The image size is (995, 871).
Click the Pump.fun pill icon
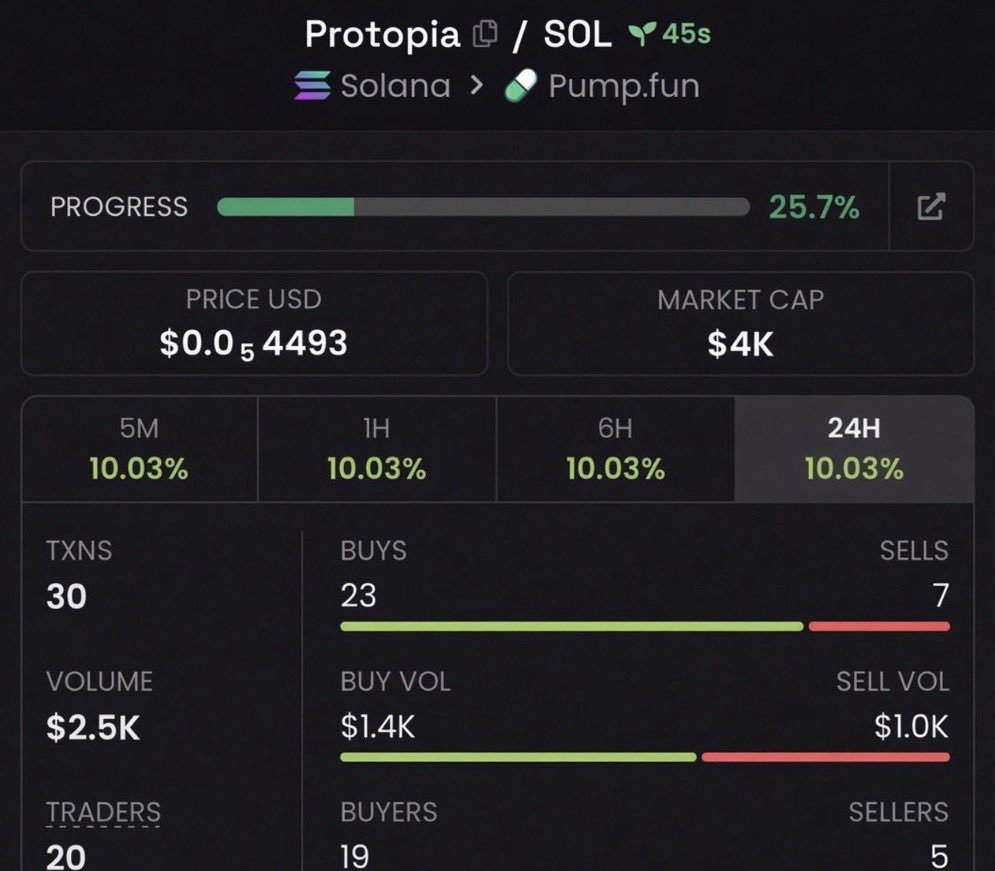pos(521,86)
